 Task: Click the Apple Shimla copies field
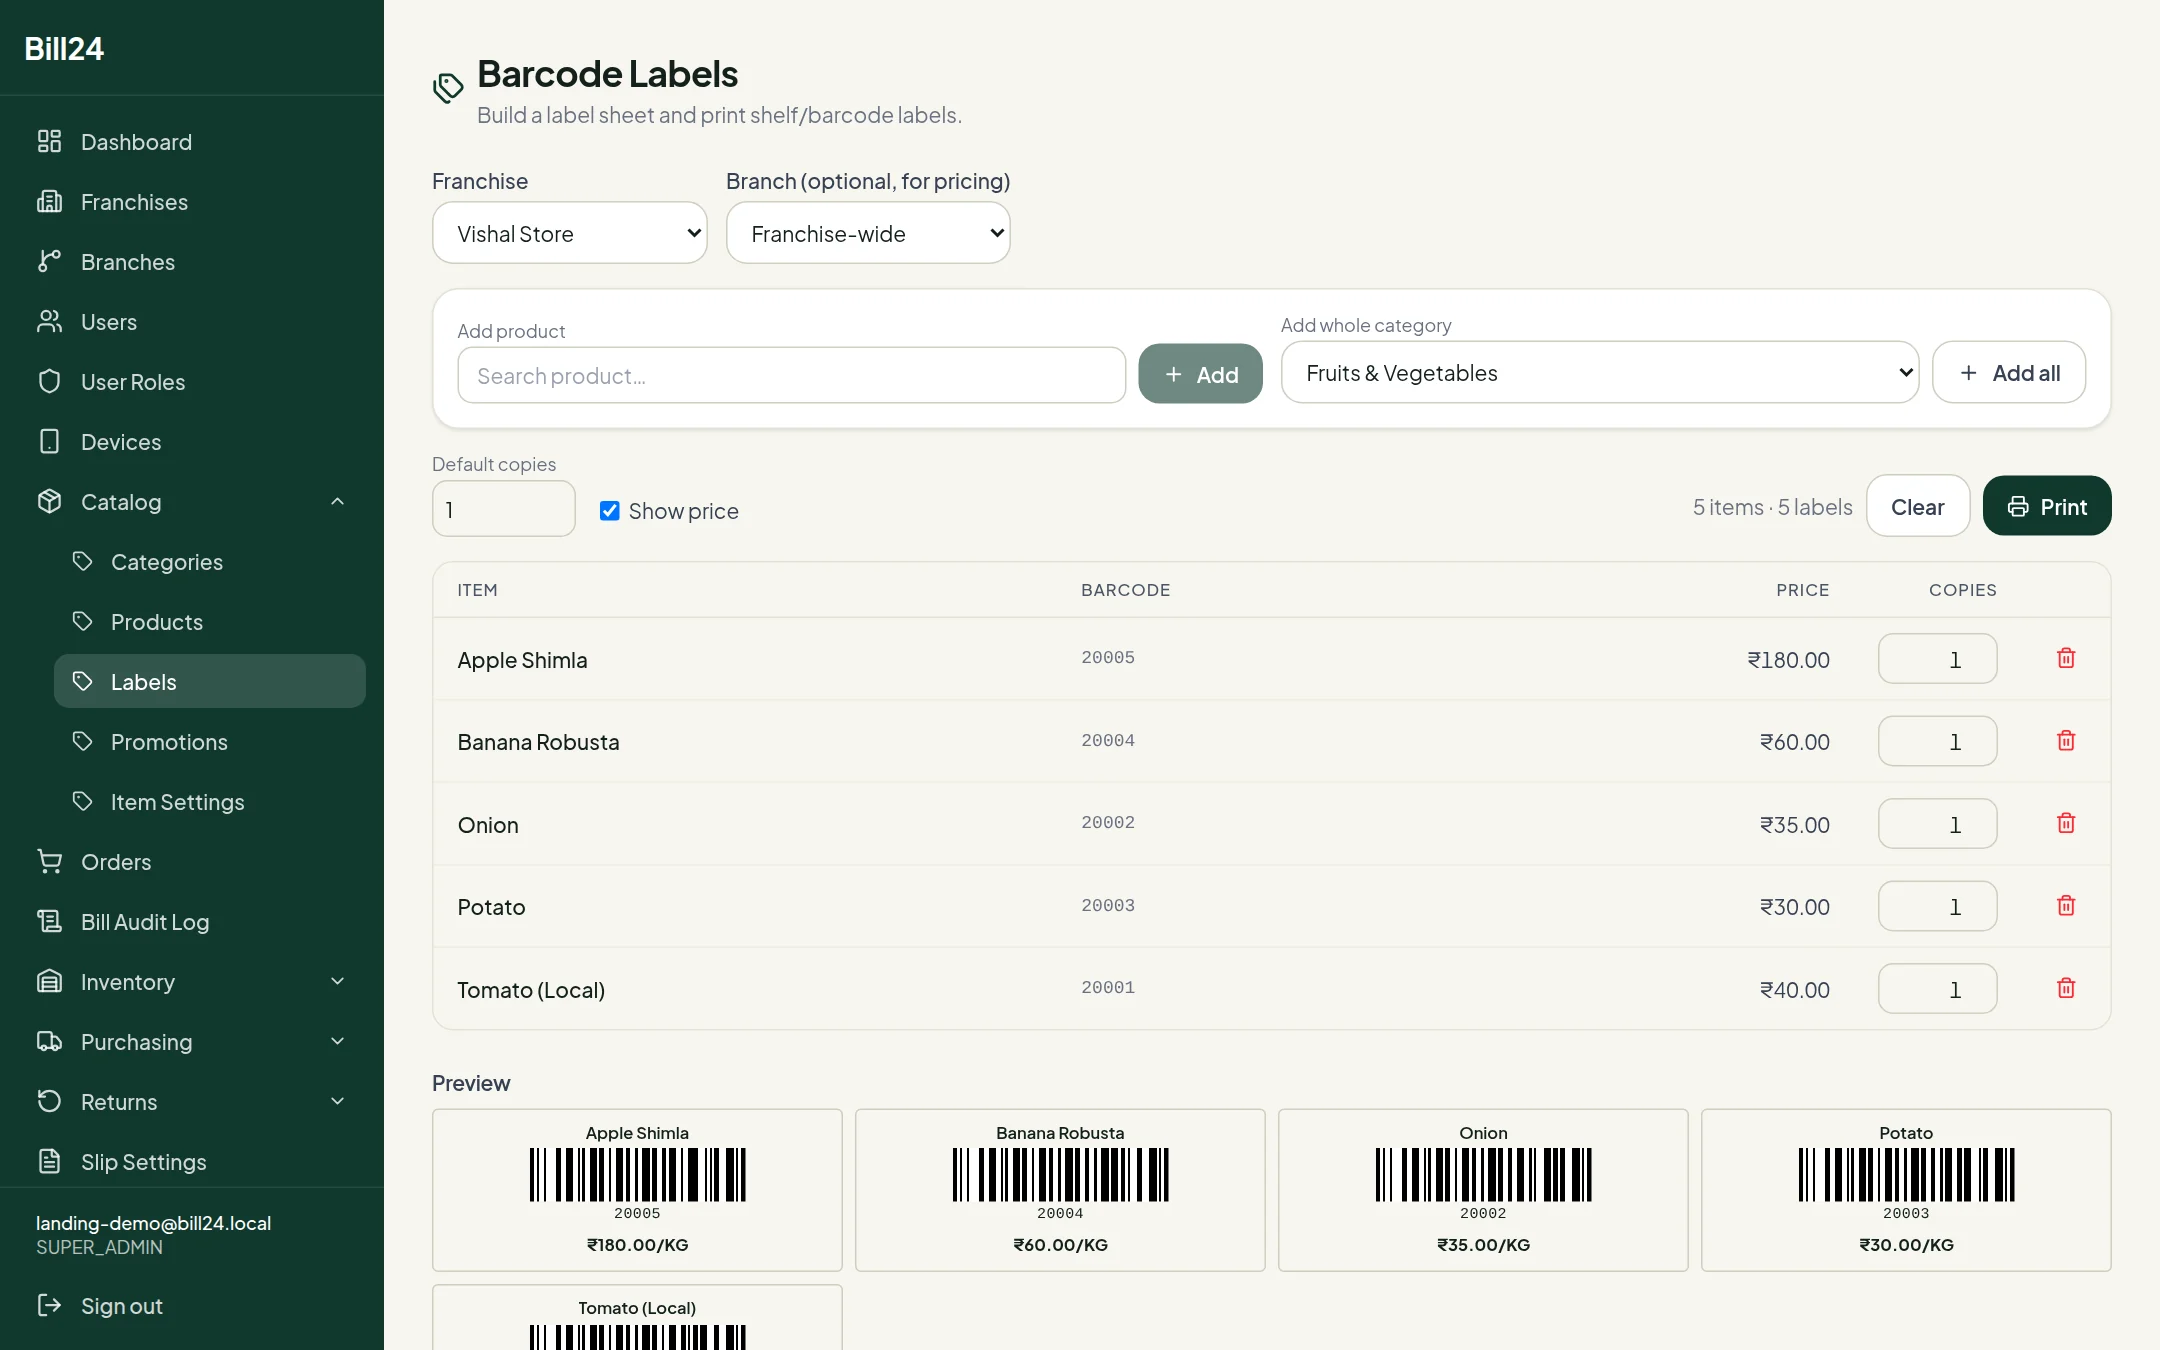1938,659
